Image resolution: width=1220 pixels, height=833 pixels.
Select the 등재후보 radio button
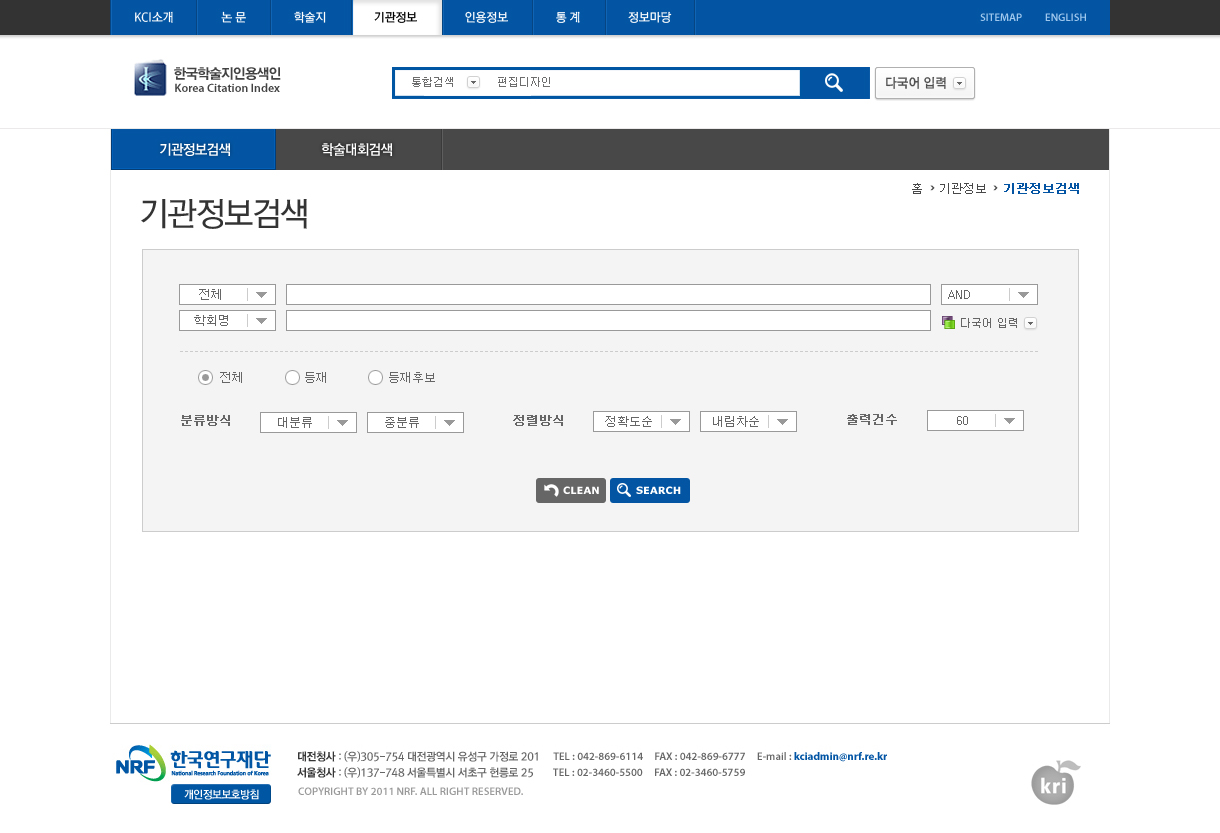coord(375,377)
